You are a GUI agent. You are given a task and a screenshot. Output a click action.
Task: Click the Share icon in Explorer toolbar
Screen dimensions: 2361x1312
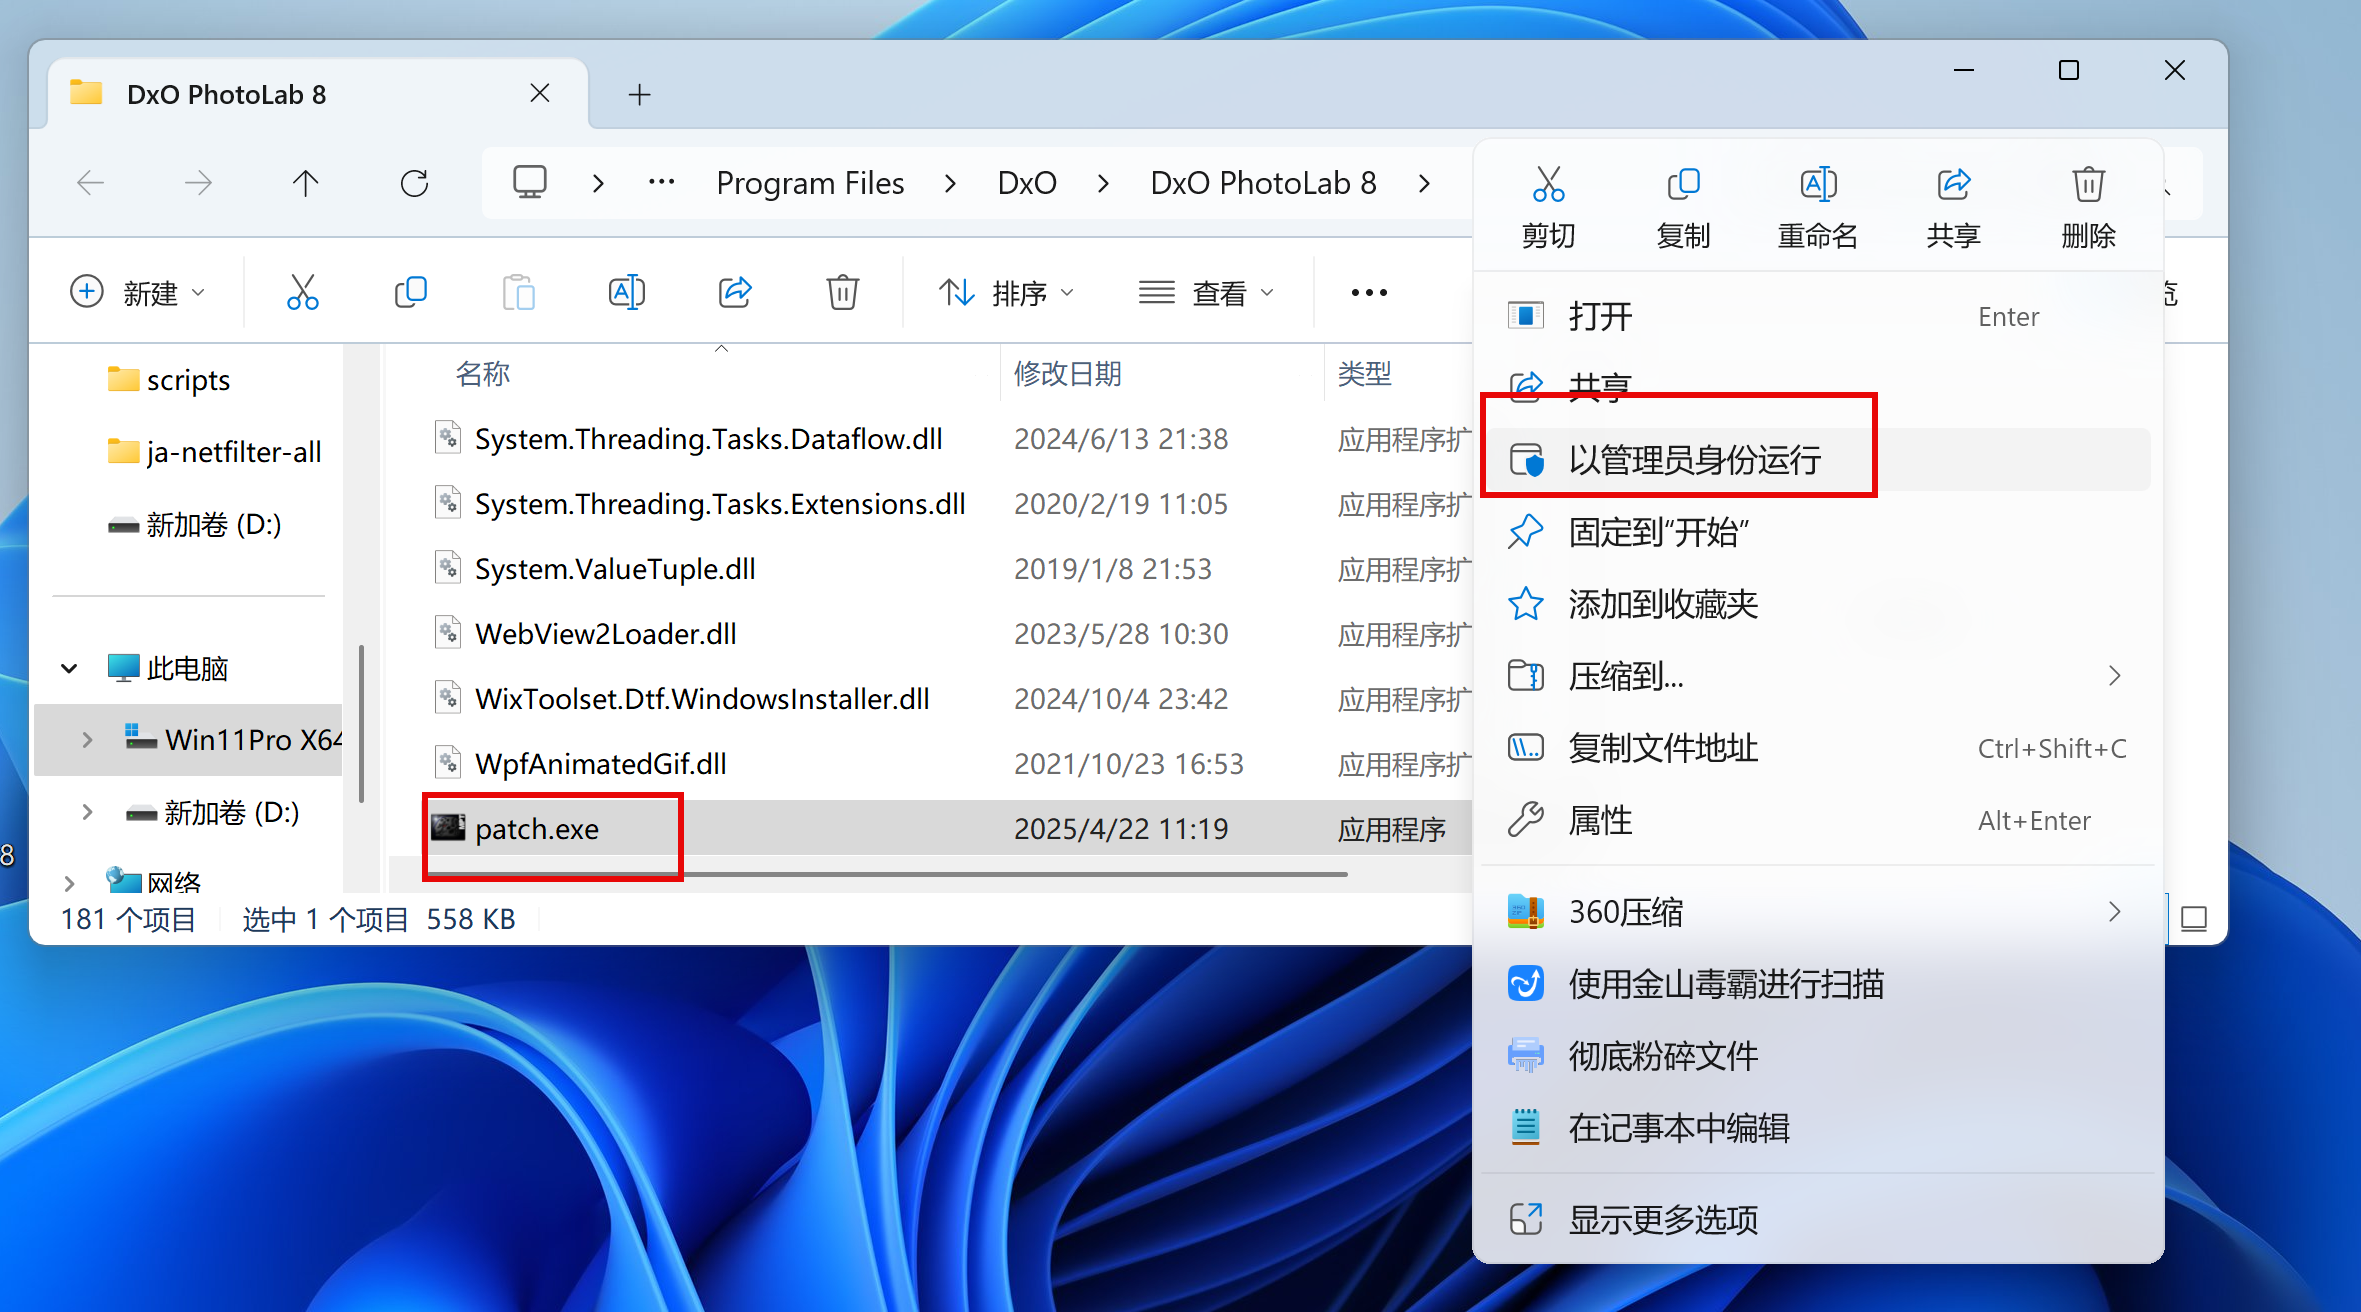(x=735, y=293)
